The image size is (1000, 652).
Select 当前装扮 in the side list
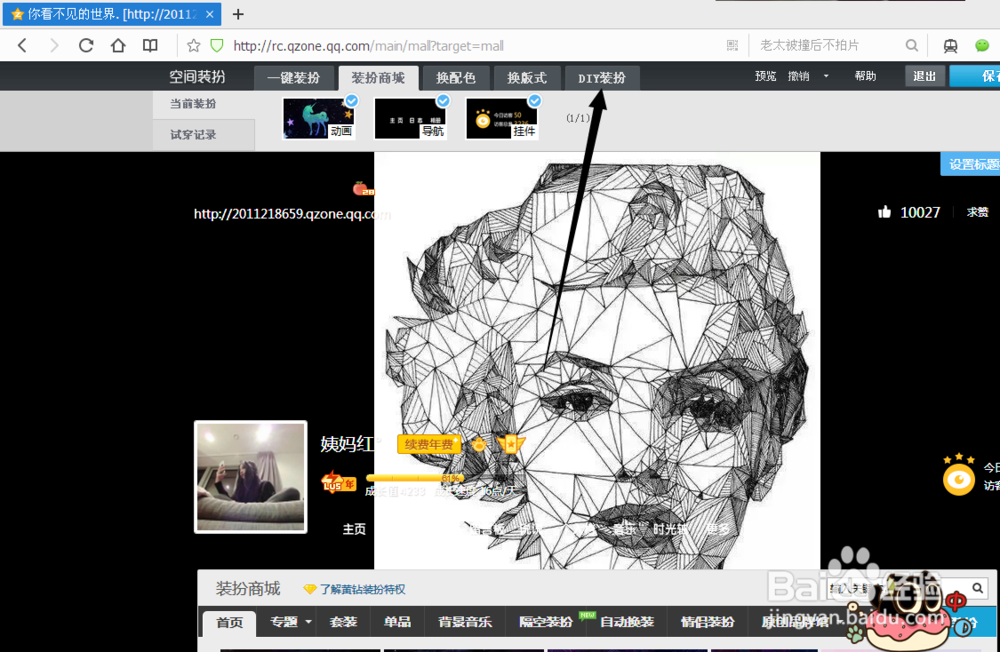point(193,103)
